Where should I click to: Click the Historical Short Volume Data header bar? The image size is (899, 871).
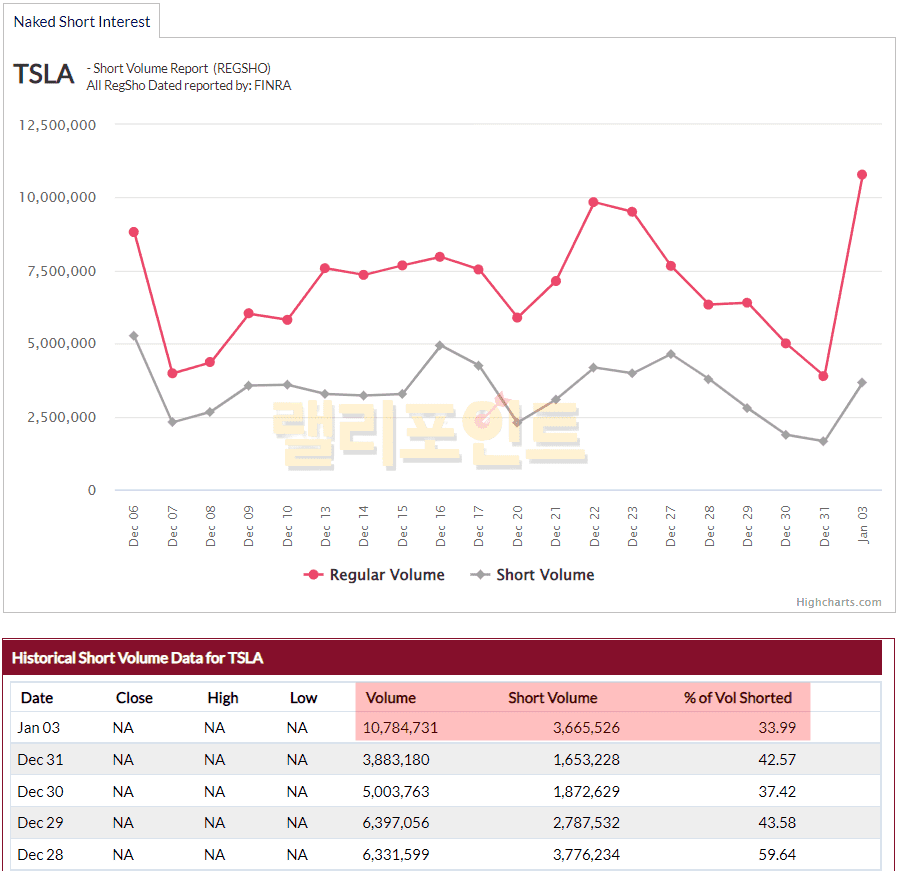point(447,658)
